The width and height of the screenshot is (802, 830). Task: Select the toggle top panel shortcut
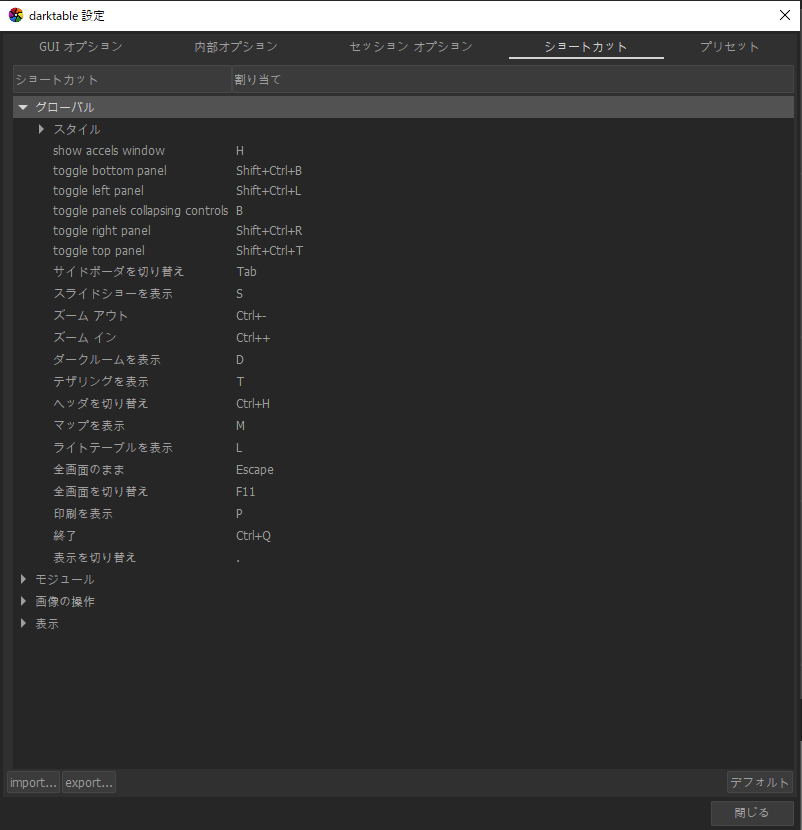point(403,250)
